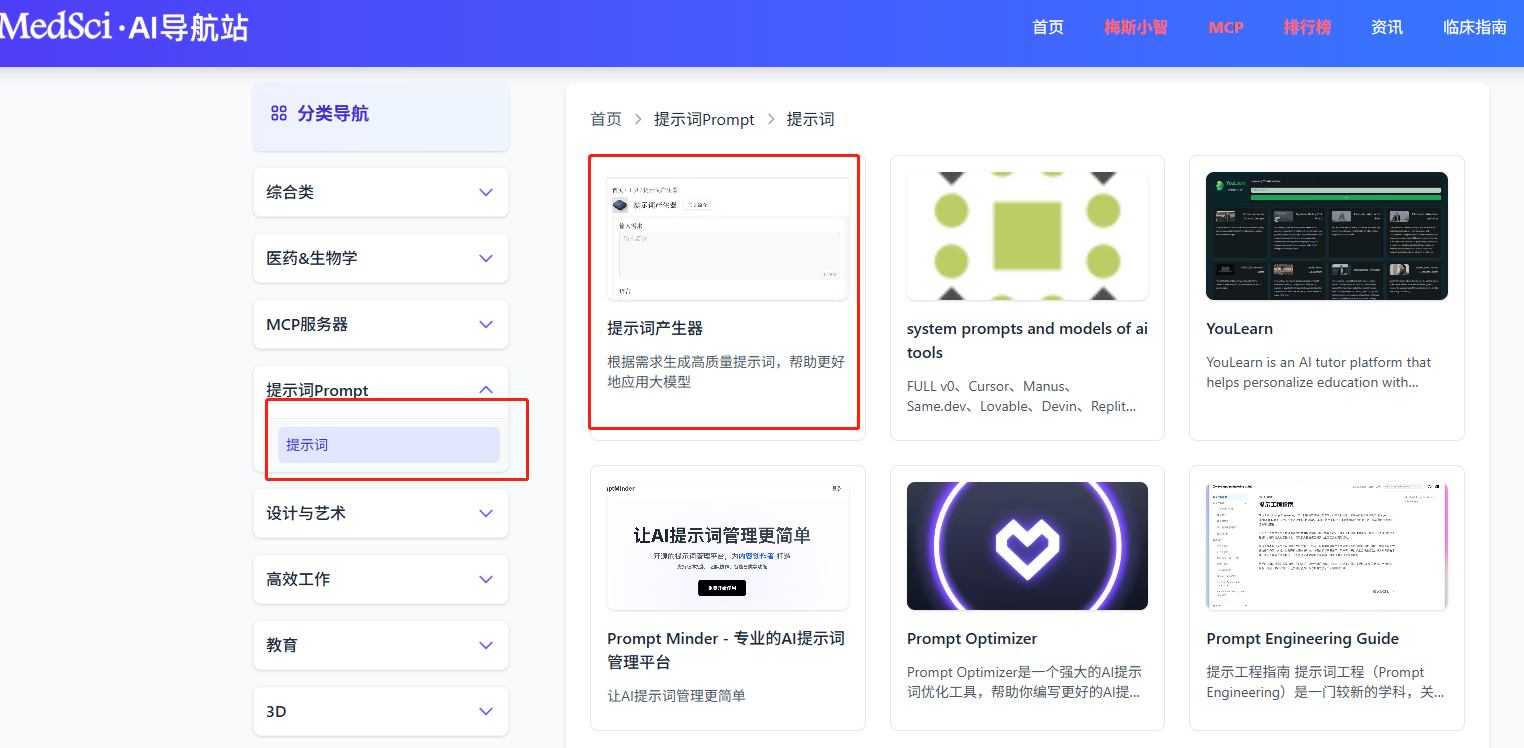Click 首页 in the breadcrumb
The image size is (1524, 748).
[606, 119]
